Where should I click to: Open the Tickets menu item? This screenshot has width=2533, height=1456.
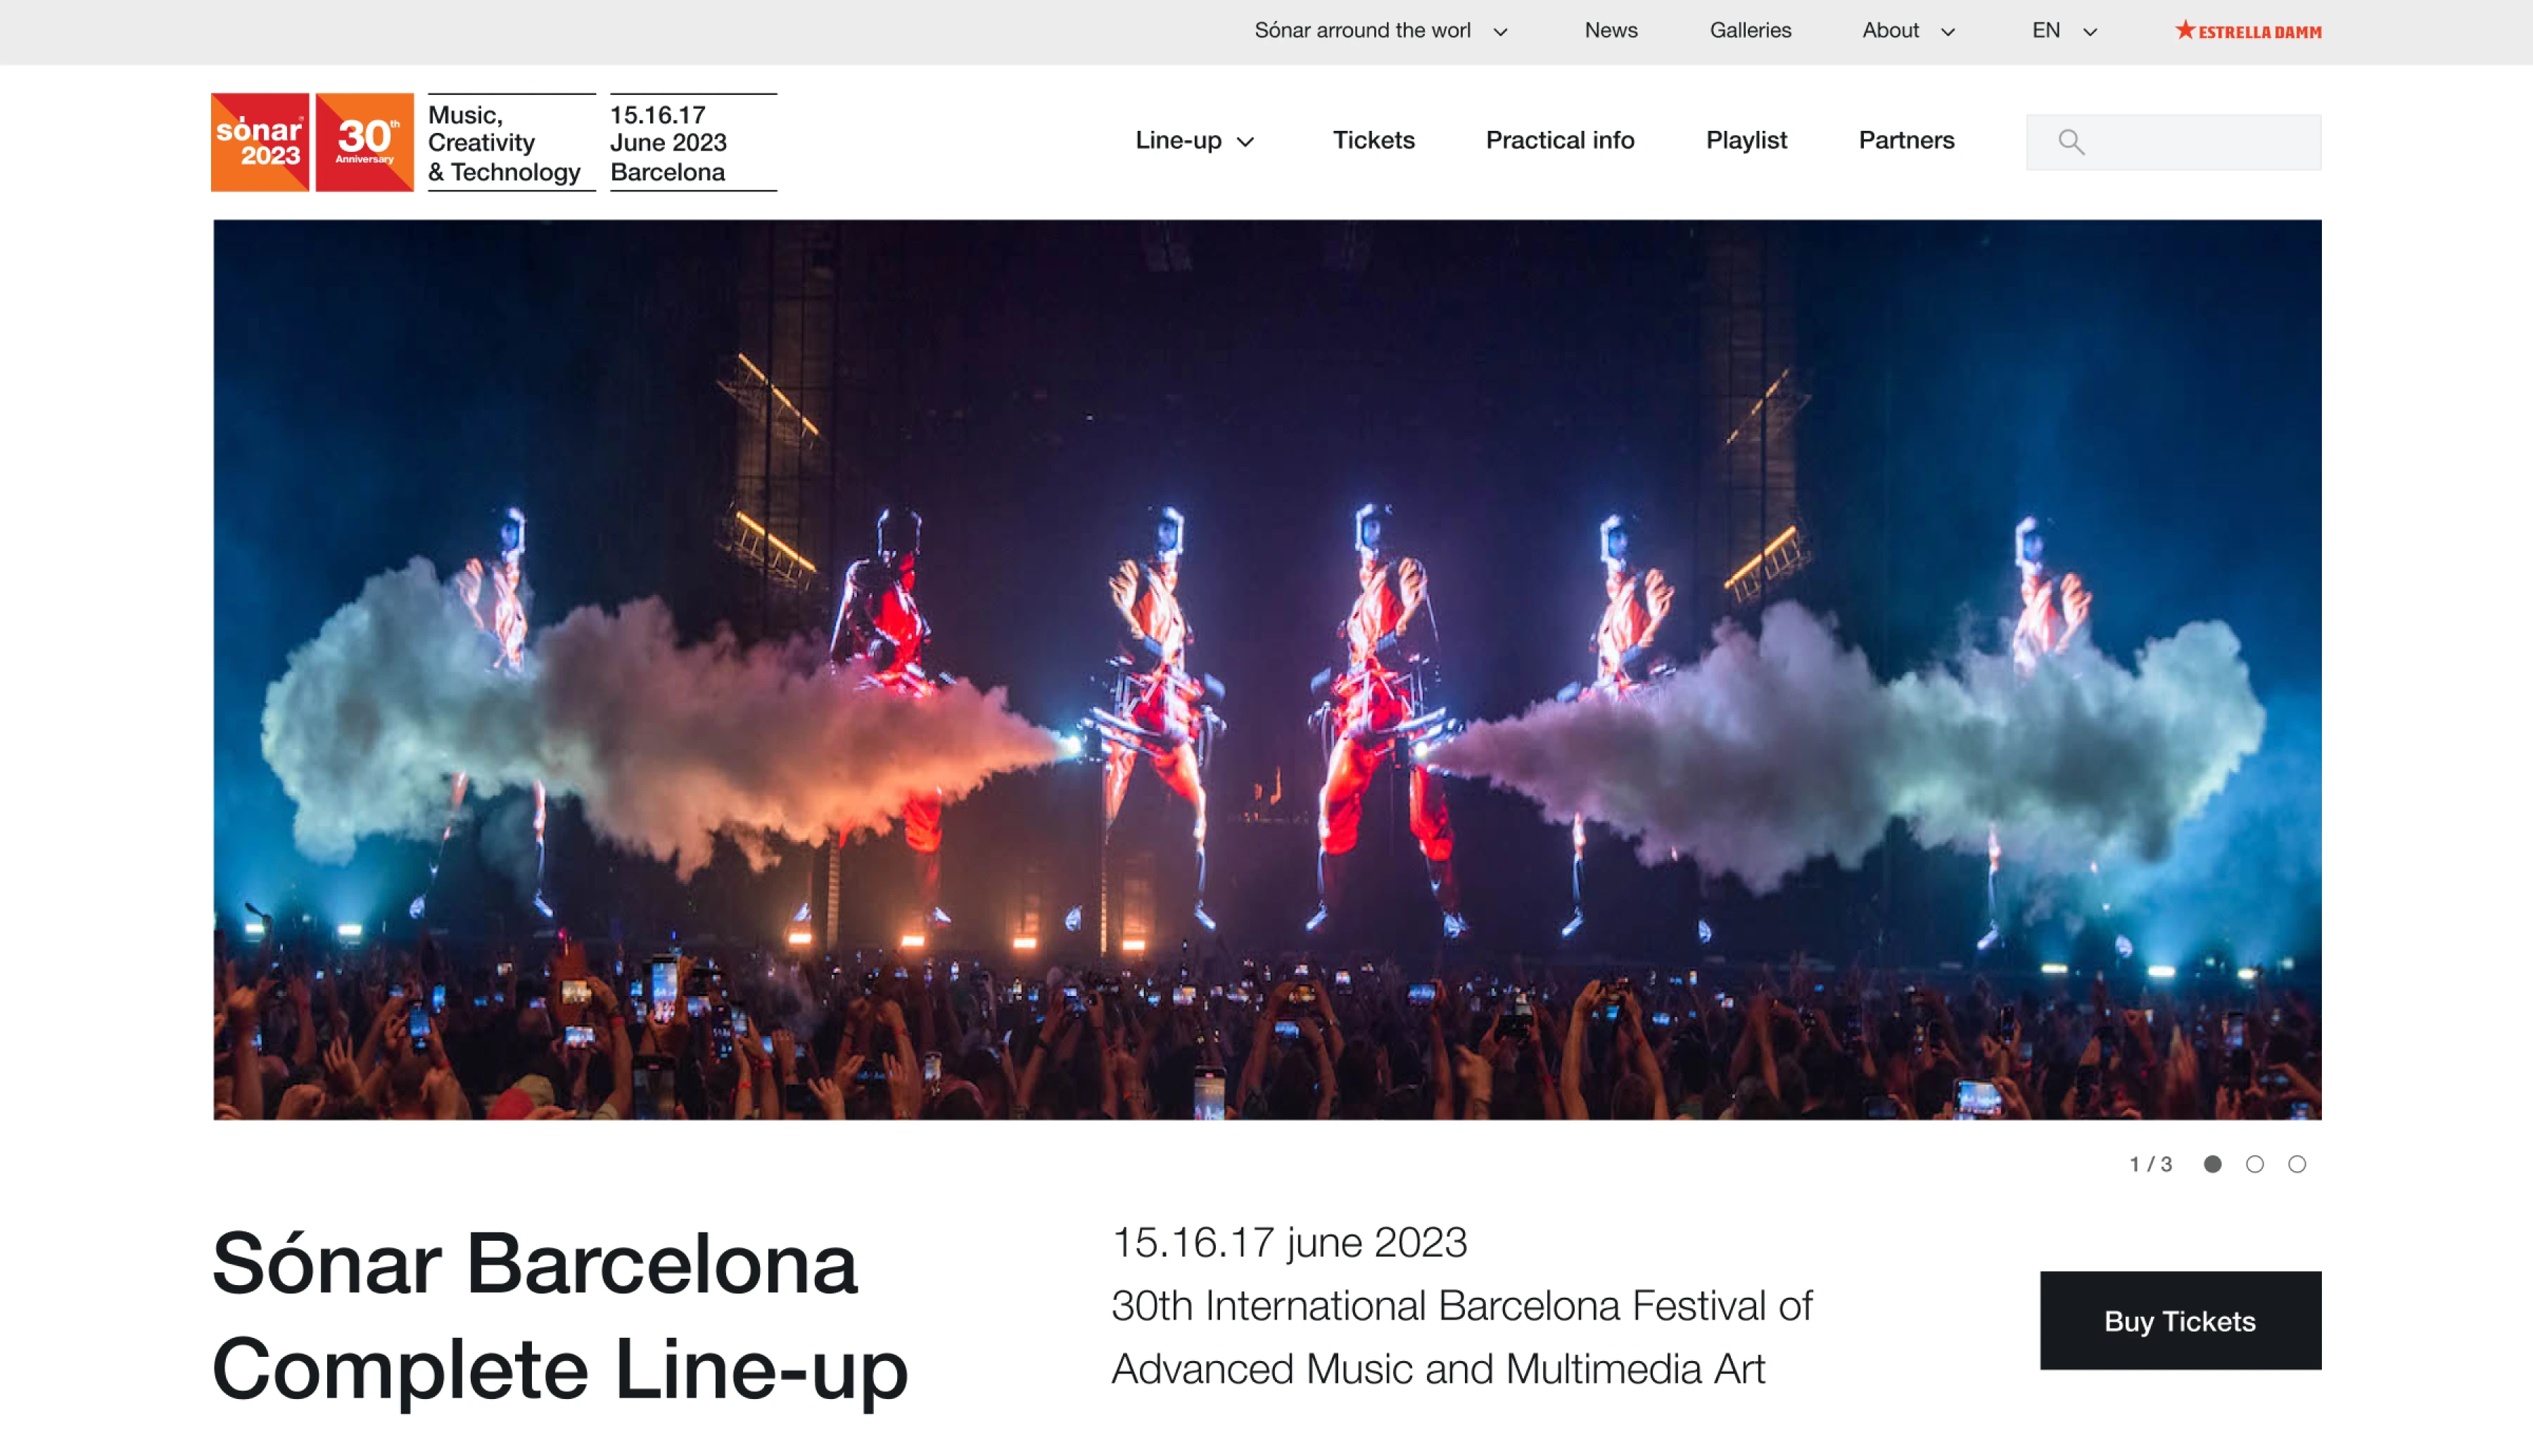(x=1373, y=140)
